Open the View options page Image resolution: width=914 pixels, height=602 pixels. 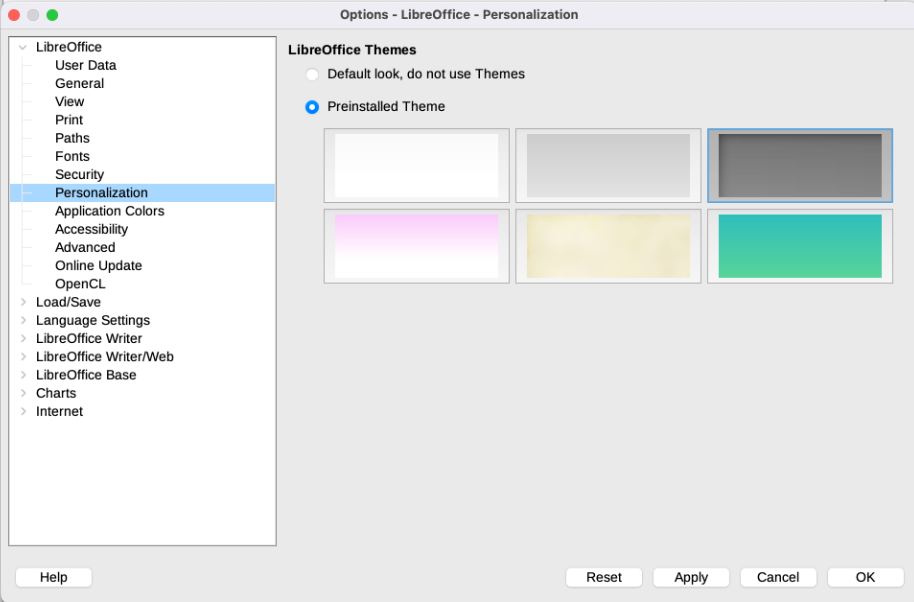(x=69, y=101)
